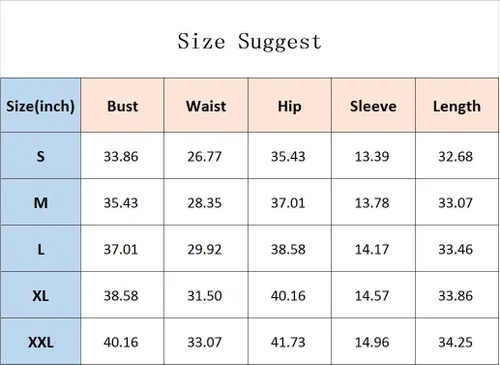Select the Length column header
Viewport: 500px width, 365px height.
coord(457,106)
